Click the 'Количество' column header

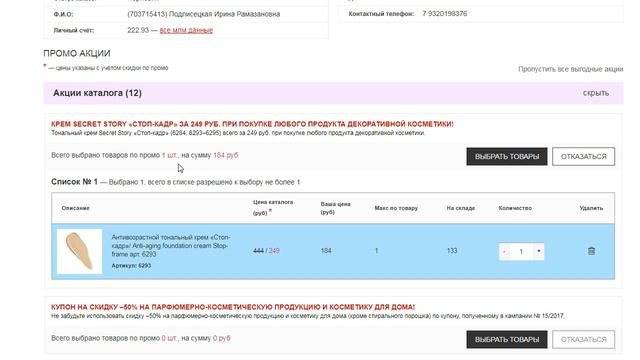point(515,208)
